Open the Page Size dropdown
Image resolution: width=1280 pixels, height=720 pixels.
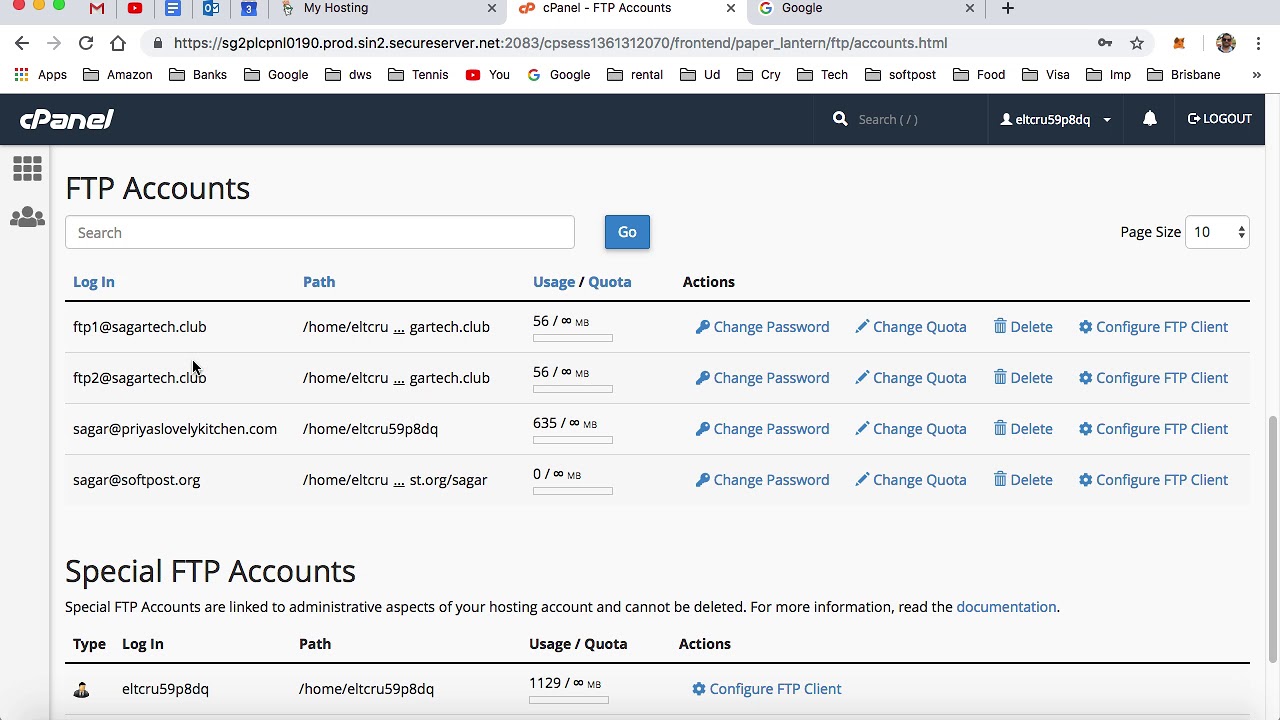pos(1217,232)
